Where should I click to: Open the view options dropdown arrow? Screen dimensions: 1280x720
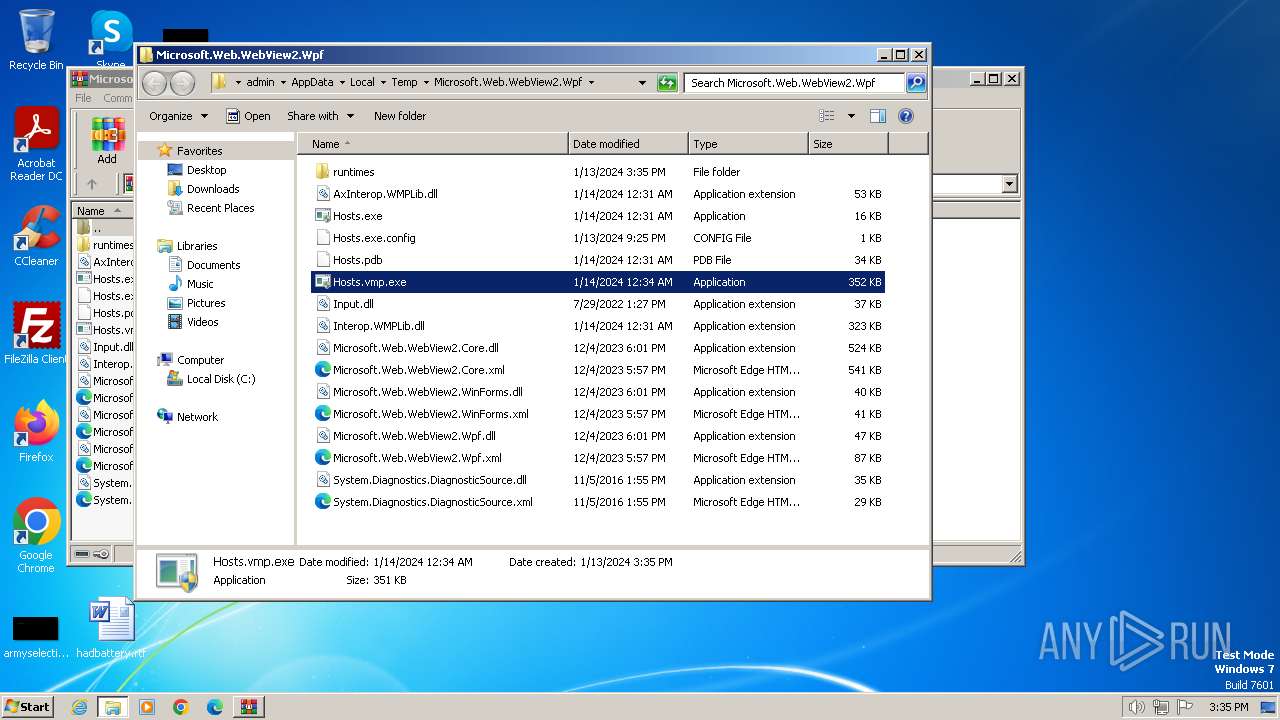coord(851,116)
